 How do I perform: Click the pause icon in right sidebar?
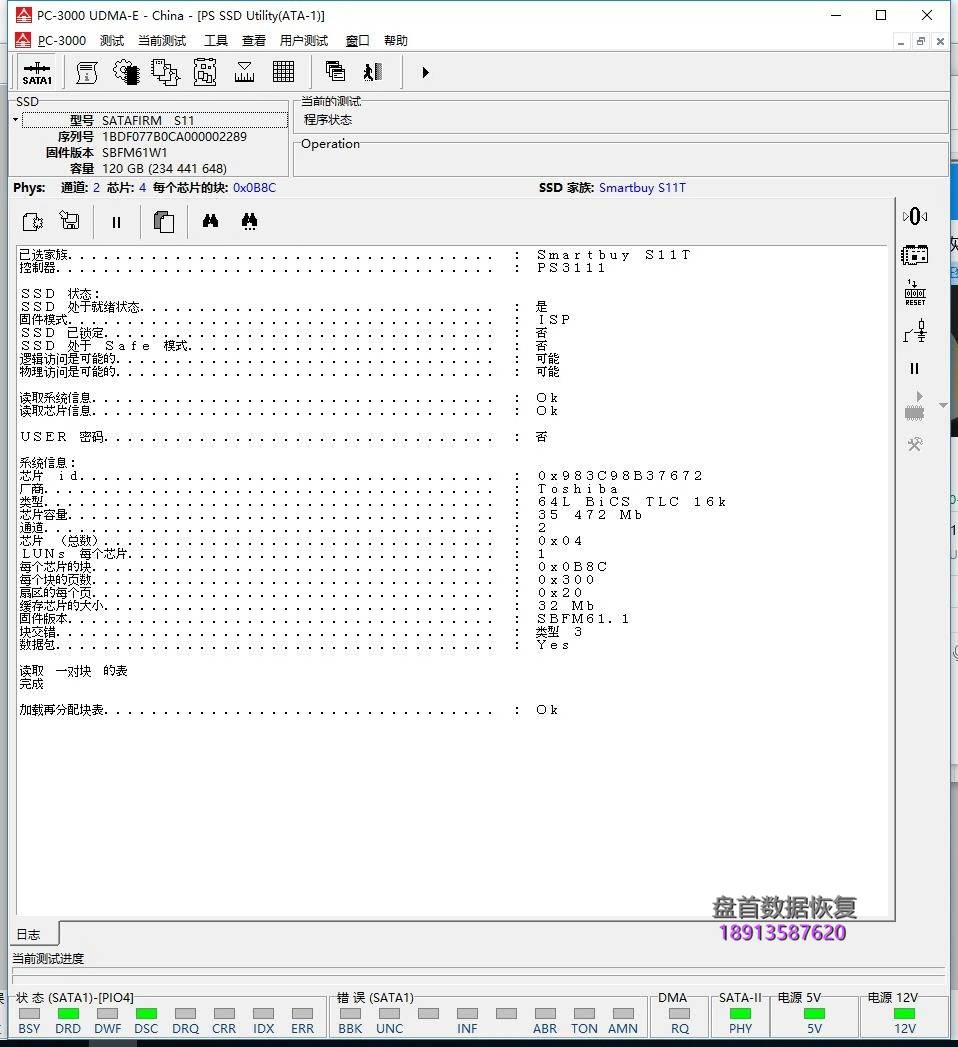click(915, 369)
